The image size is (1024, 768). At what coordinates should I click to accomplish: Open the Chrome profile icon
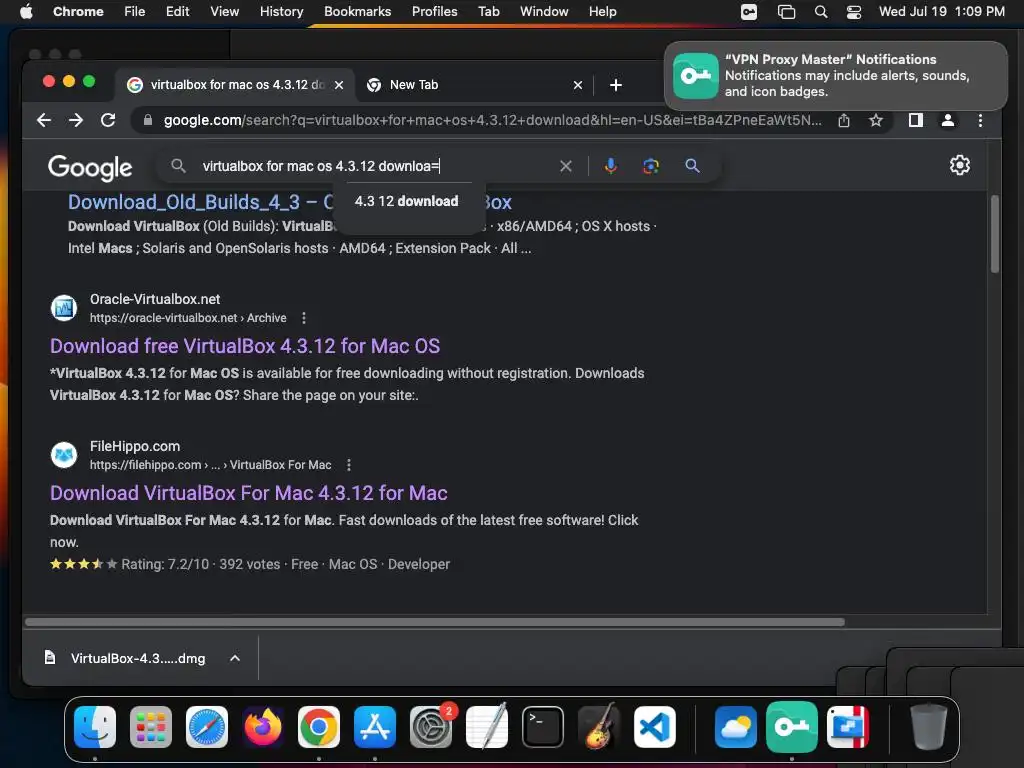pyautogui.click(x=948, y=120)
